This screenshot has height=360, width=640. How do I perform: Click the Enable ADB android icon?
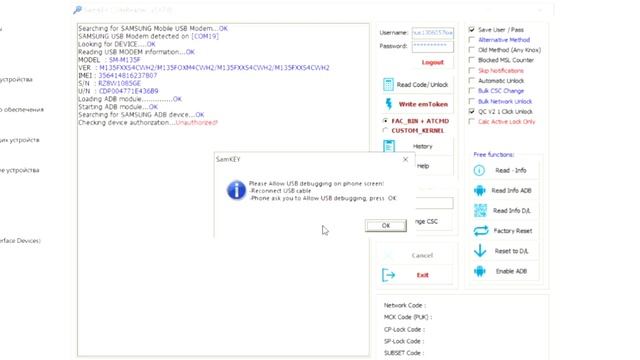point(480,271)
